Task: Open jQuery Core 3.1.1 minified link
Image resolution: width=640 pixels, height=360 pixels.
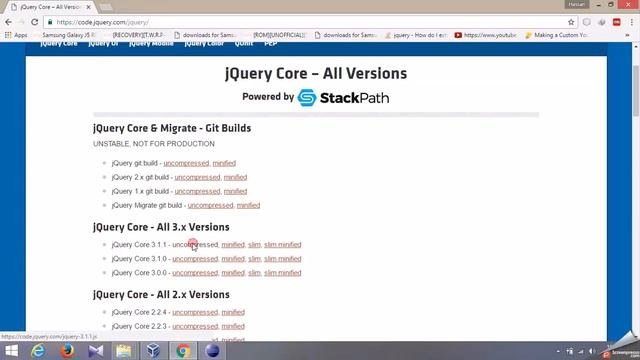Action: (233, 245)
